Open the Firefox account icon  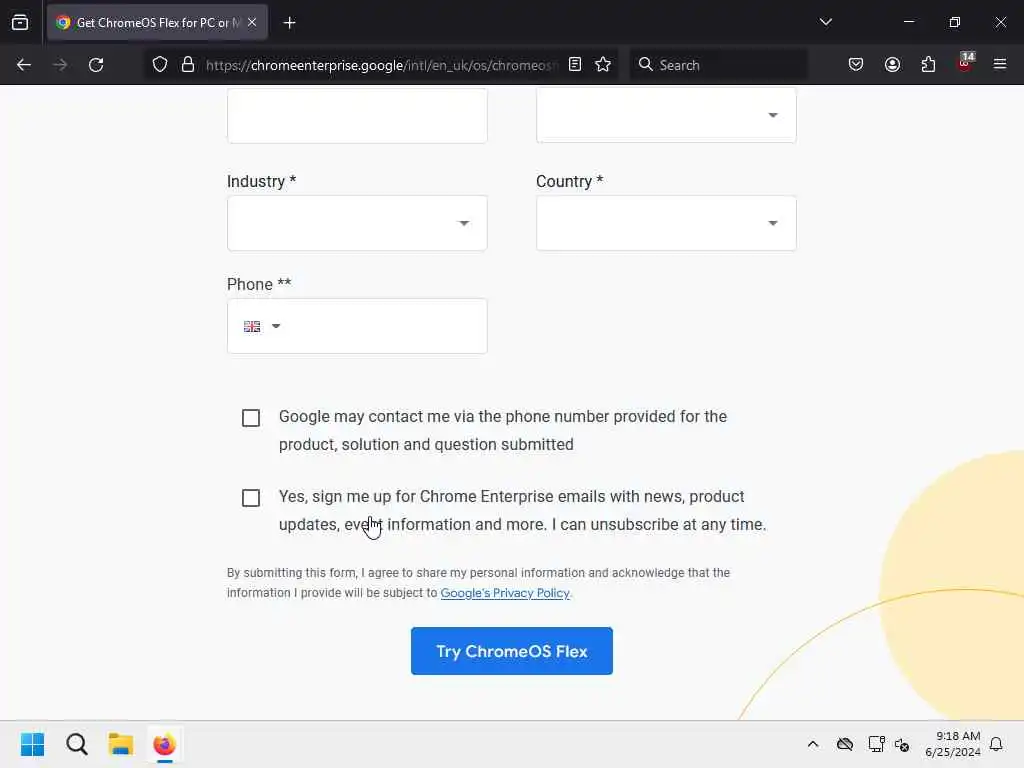click(x=892, y=64)
